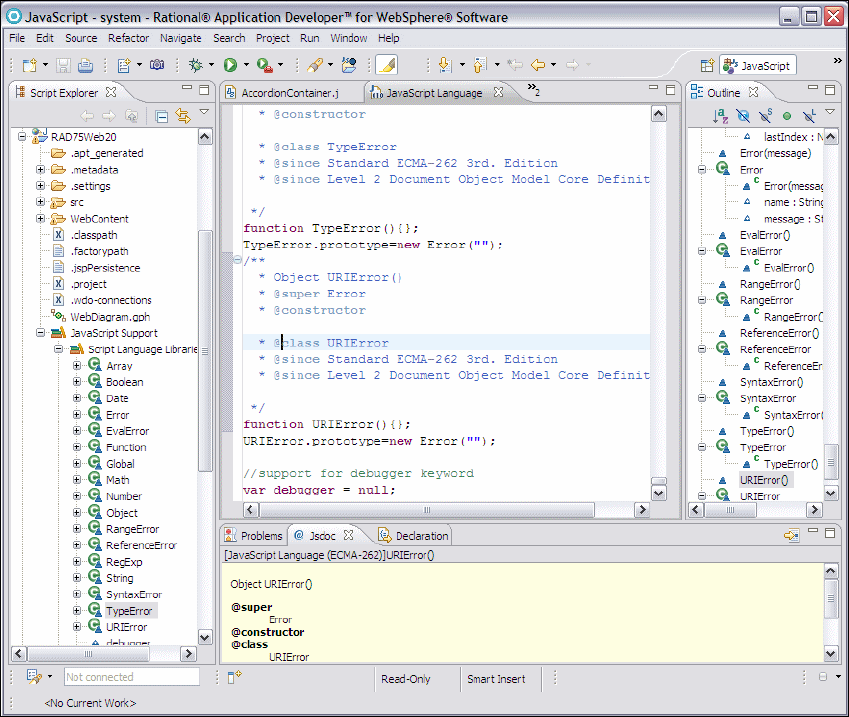Collapse all in Script Explorer

[x=162, y=116]
